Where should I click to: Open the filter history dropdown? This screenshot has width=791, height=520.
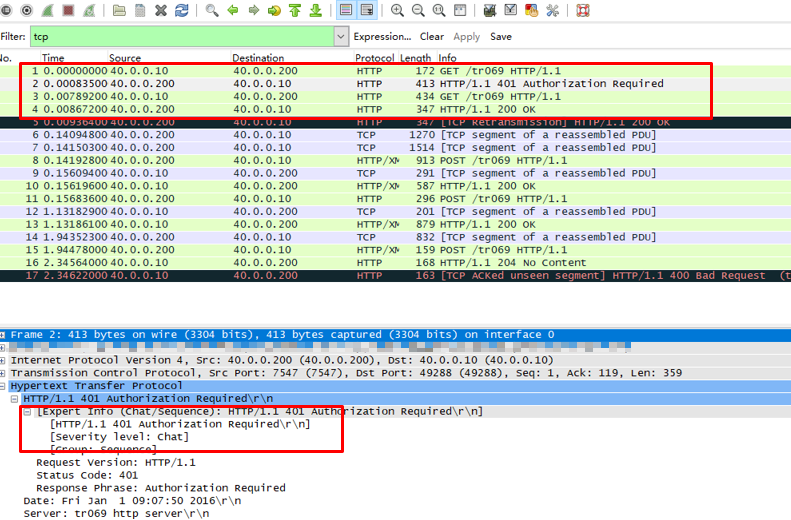339,36
